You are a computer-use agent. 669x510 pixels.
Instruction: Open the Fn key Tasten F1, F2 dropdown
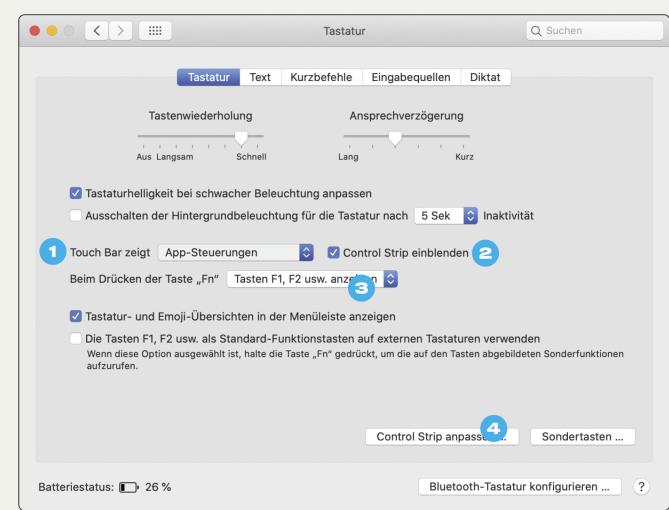point(312,279)
